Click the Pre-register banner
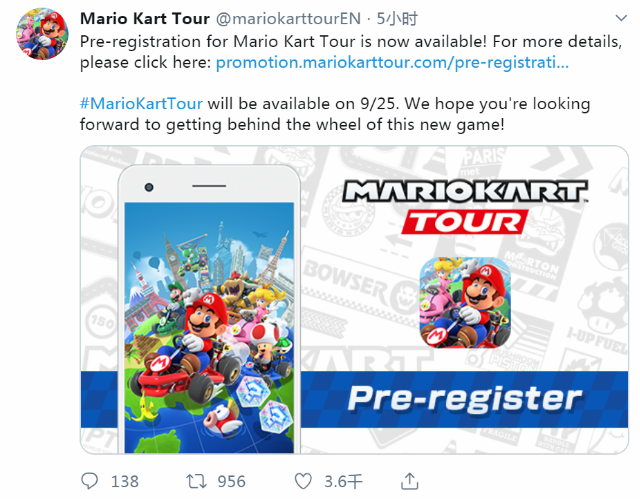The width and height of the screenshot is (640, 502). (x=464, y=399)
